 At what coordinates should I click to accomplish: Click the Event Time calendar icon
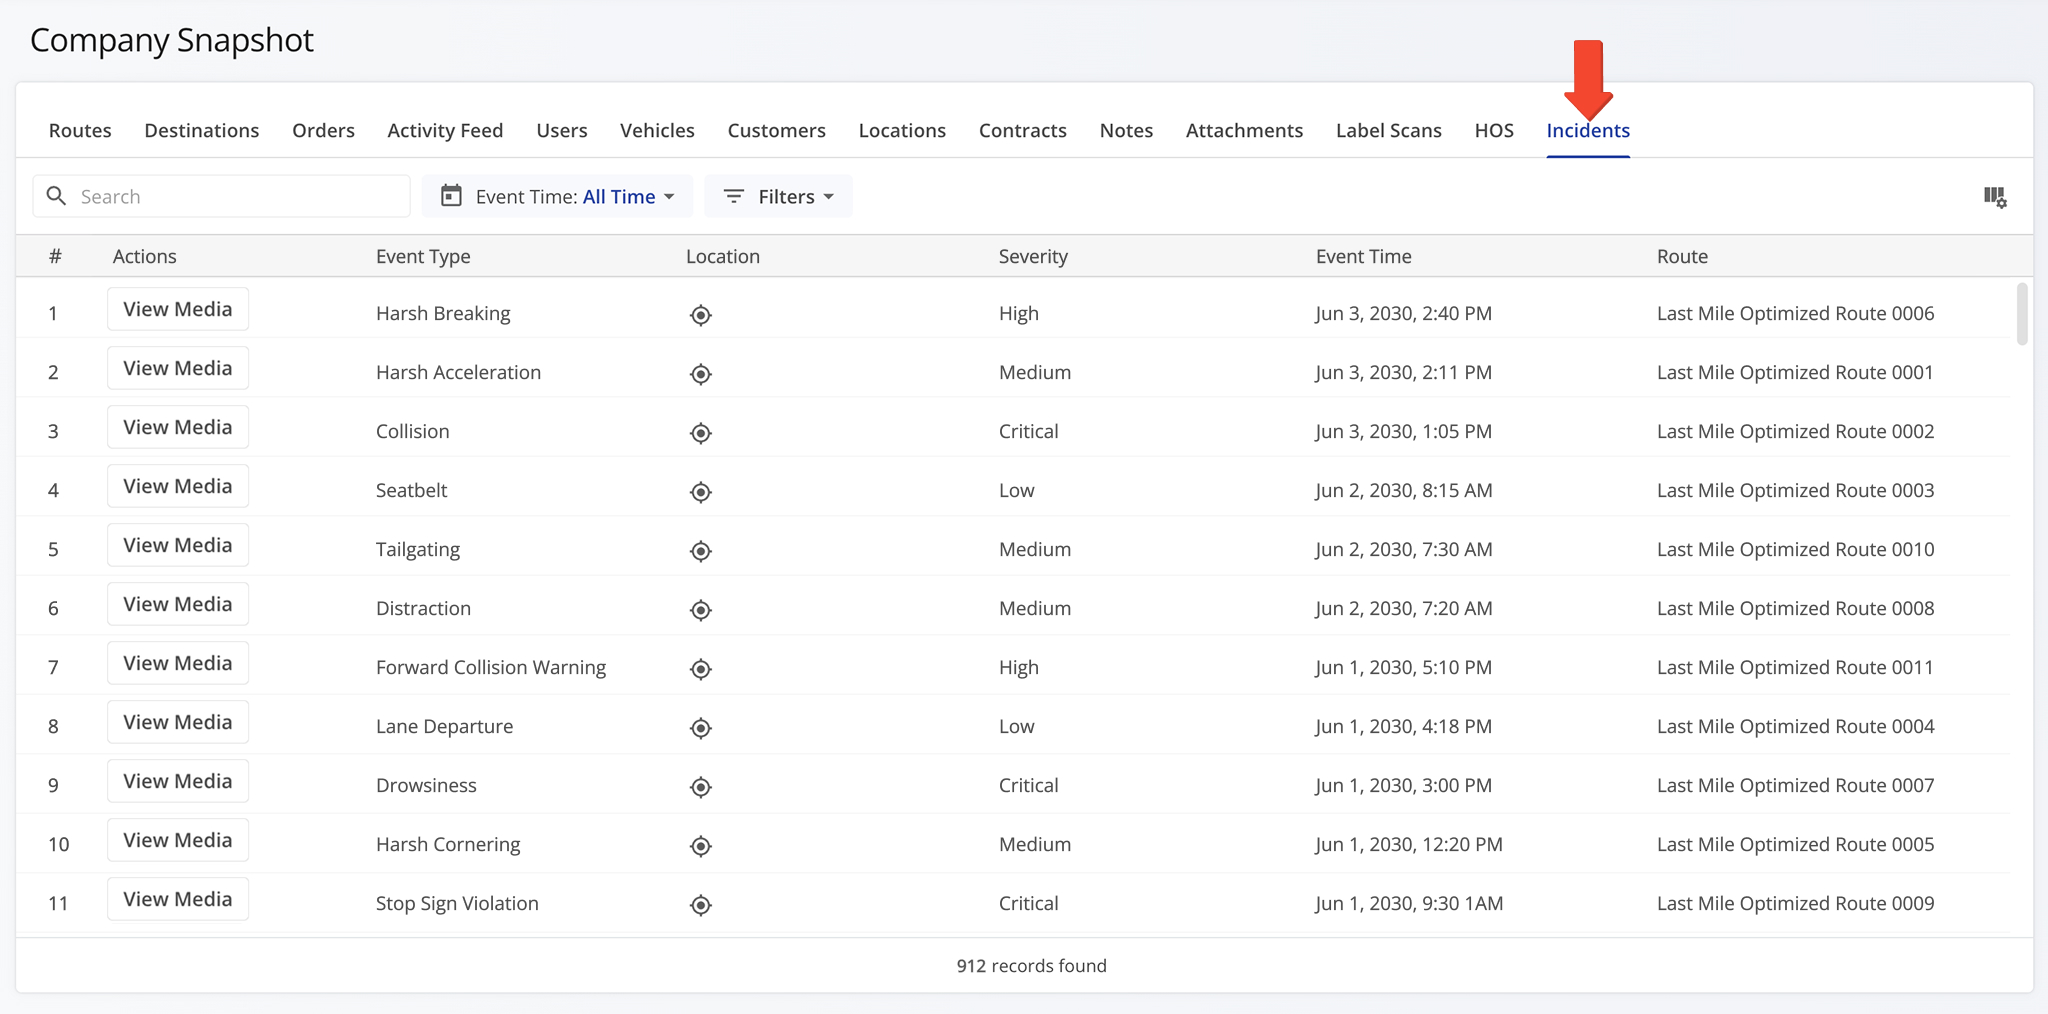pos(451,195)
